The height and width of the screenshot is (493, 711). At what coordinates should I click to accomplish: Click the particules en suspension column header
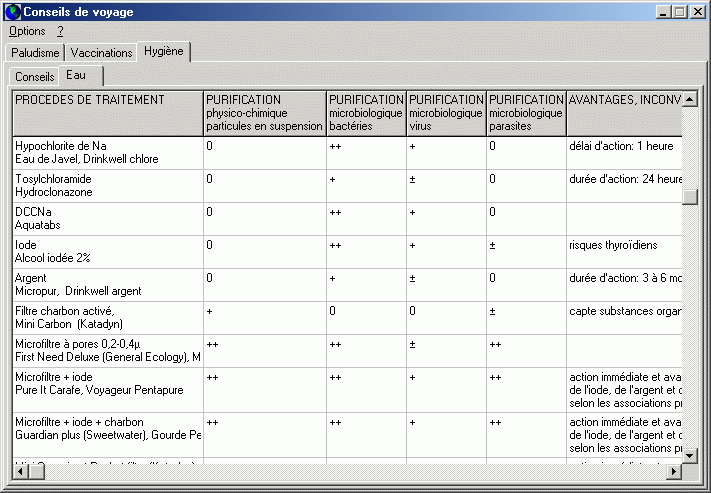(265, 113)
